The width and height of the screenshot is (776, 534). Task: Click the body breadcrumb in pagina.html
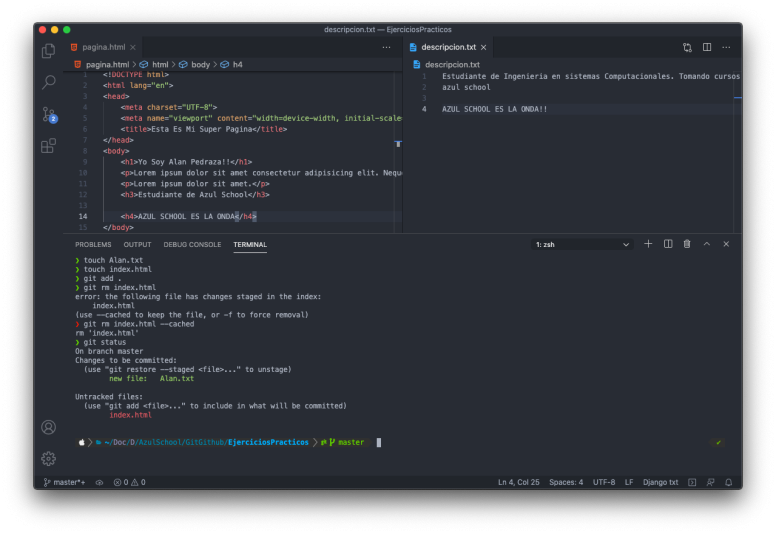[200, 64]
